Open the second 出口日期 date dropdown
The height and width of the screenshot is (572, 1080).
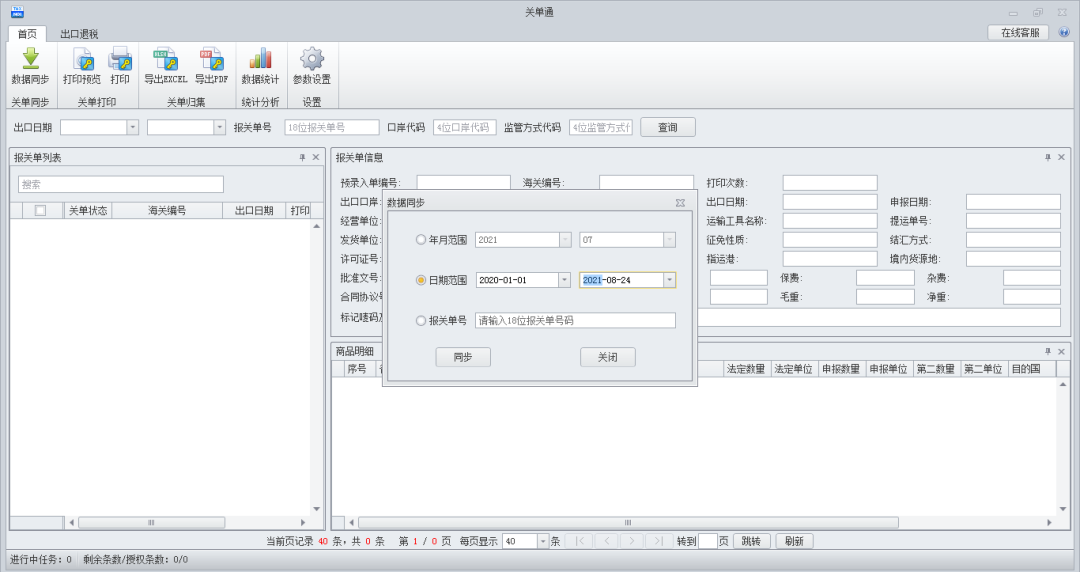[x=219, y=127]
